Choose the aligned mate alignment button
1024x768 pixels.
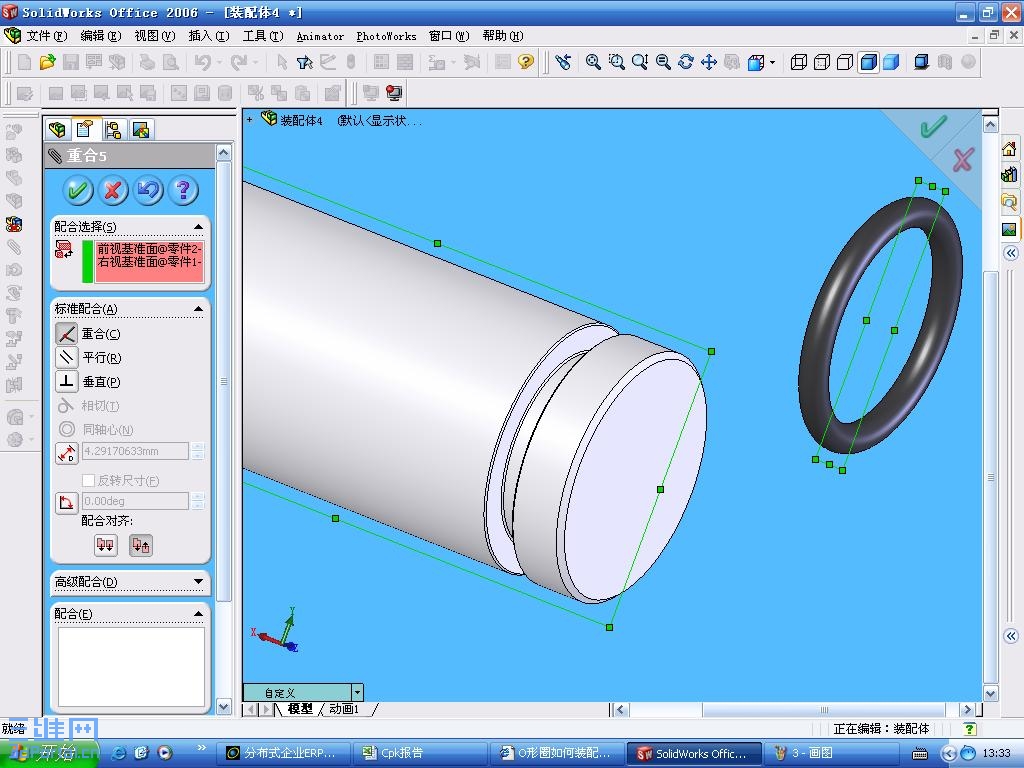[106, 545]
